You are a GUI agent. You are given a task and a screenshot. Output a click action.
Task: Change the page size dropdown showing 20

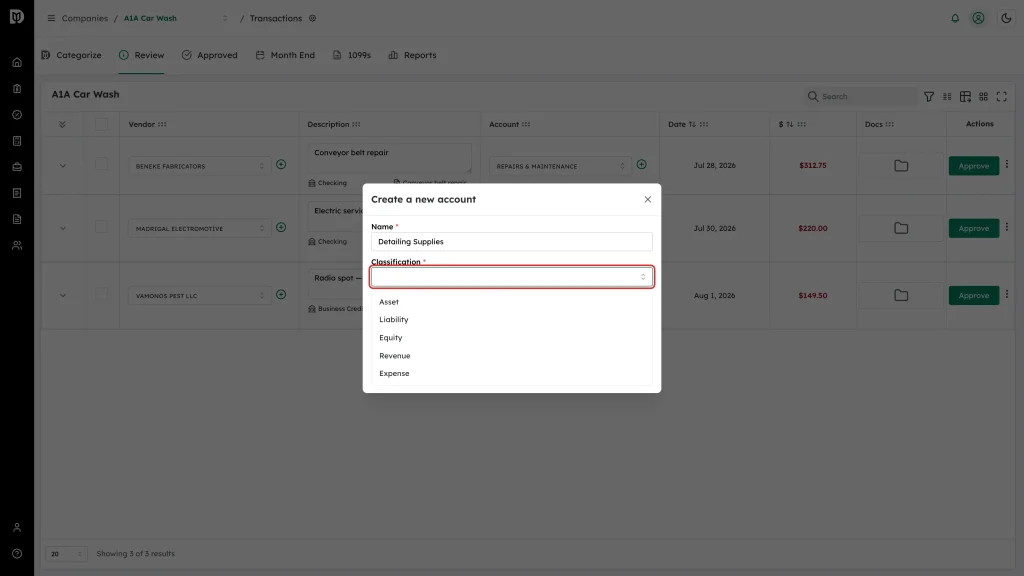66,554
